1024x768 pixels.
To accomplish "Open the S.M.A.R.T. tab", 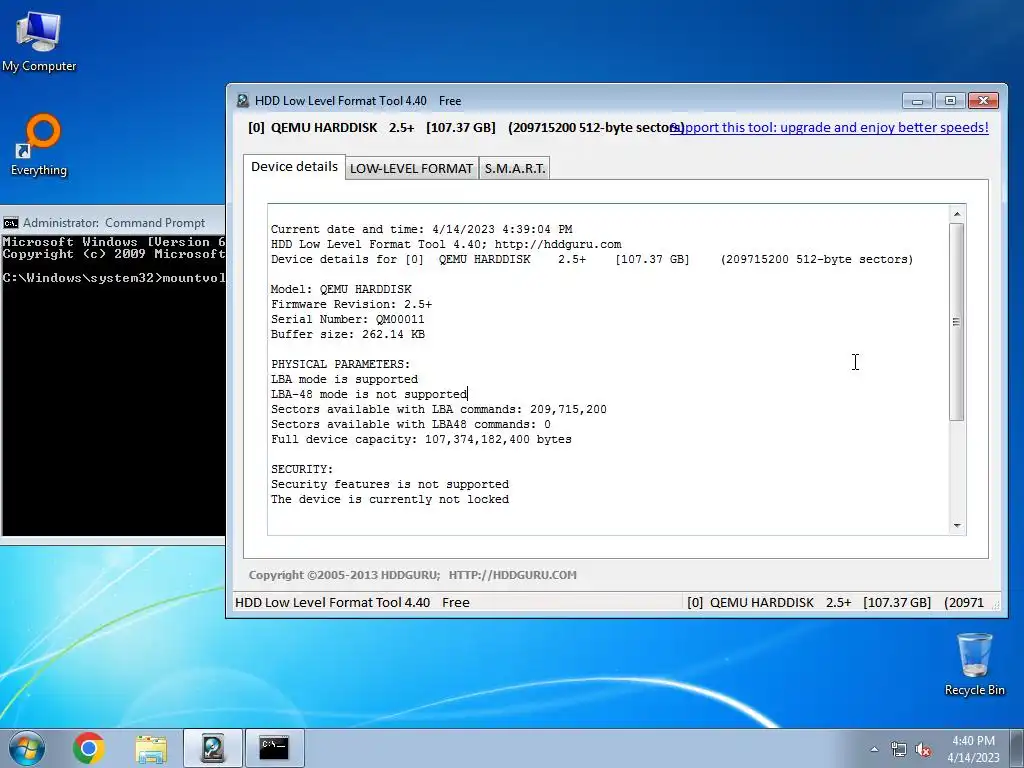I will click(x=515, y=168).
